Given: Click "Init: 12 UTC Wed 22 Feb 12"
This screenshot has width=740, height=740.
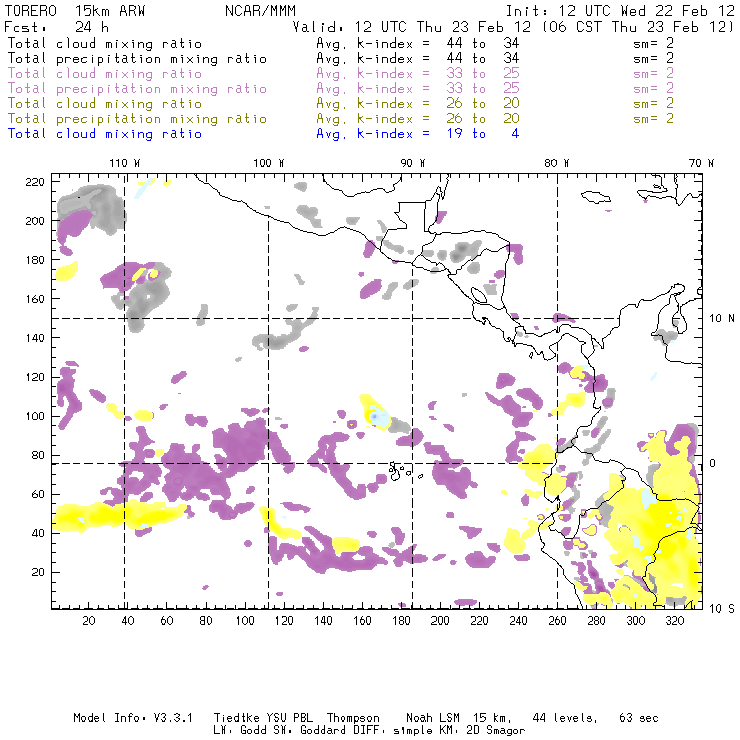Looking at the screenshot, I should [x=620, y=11].
